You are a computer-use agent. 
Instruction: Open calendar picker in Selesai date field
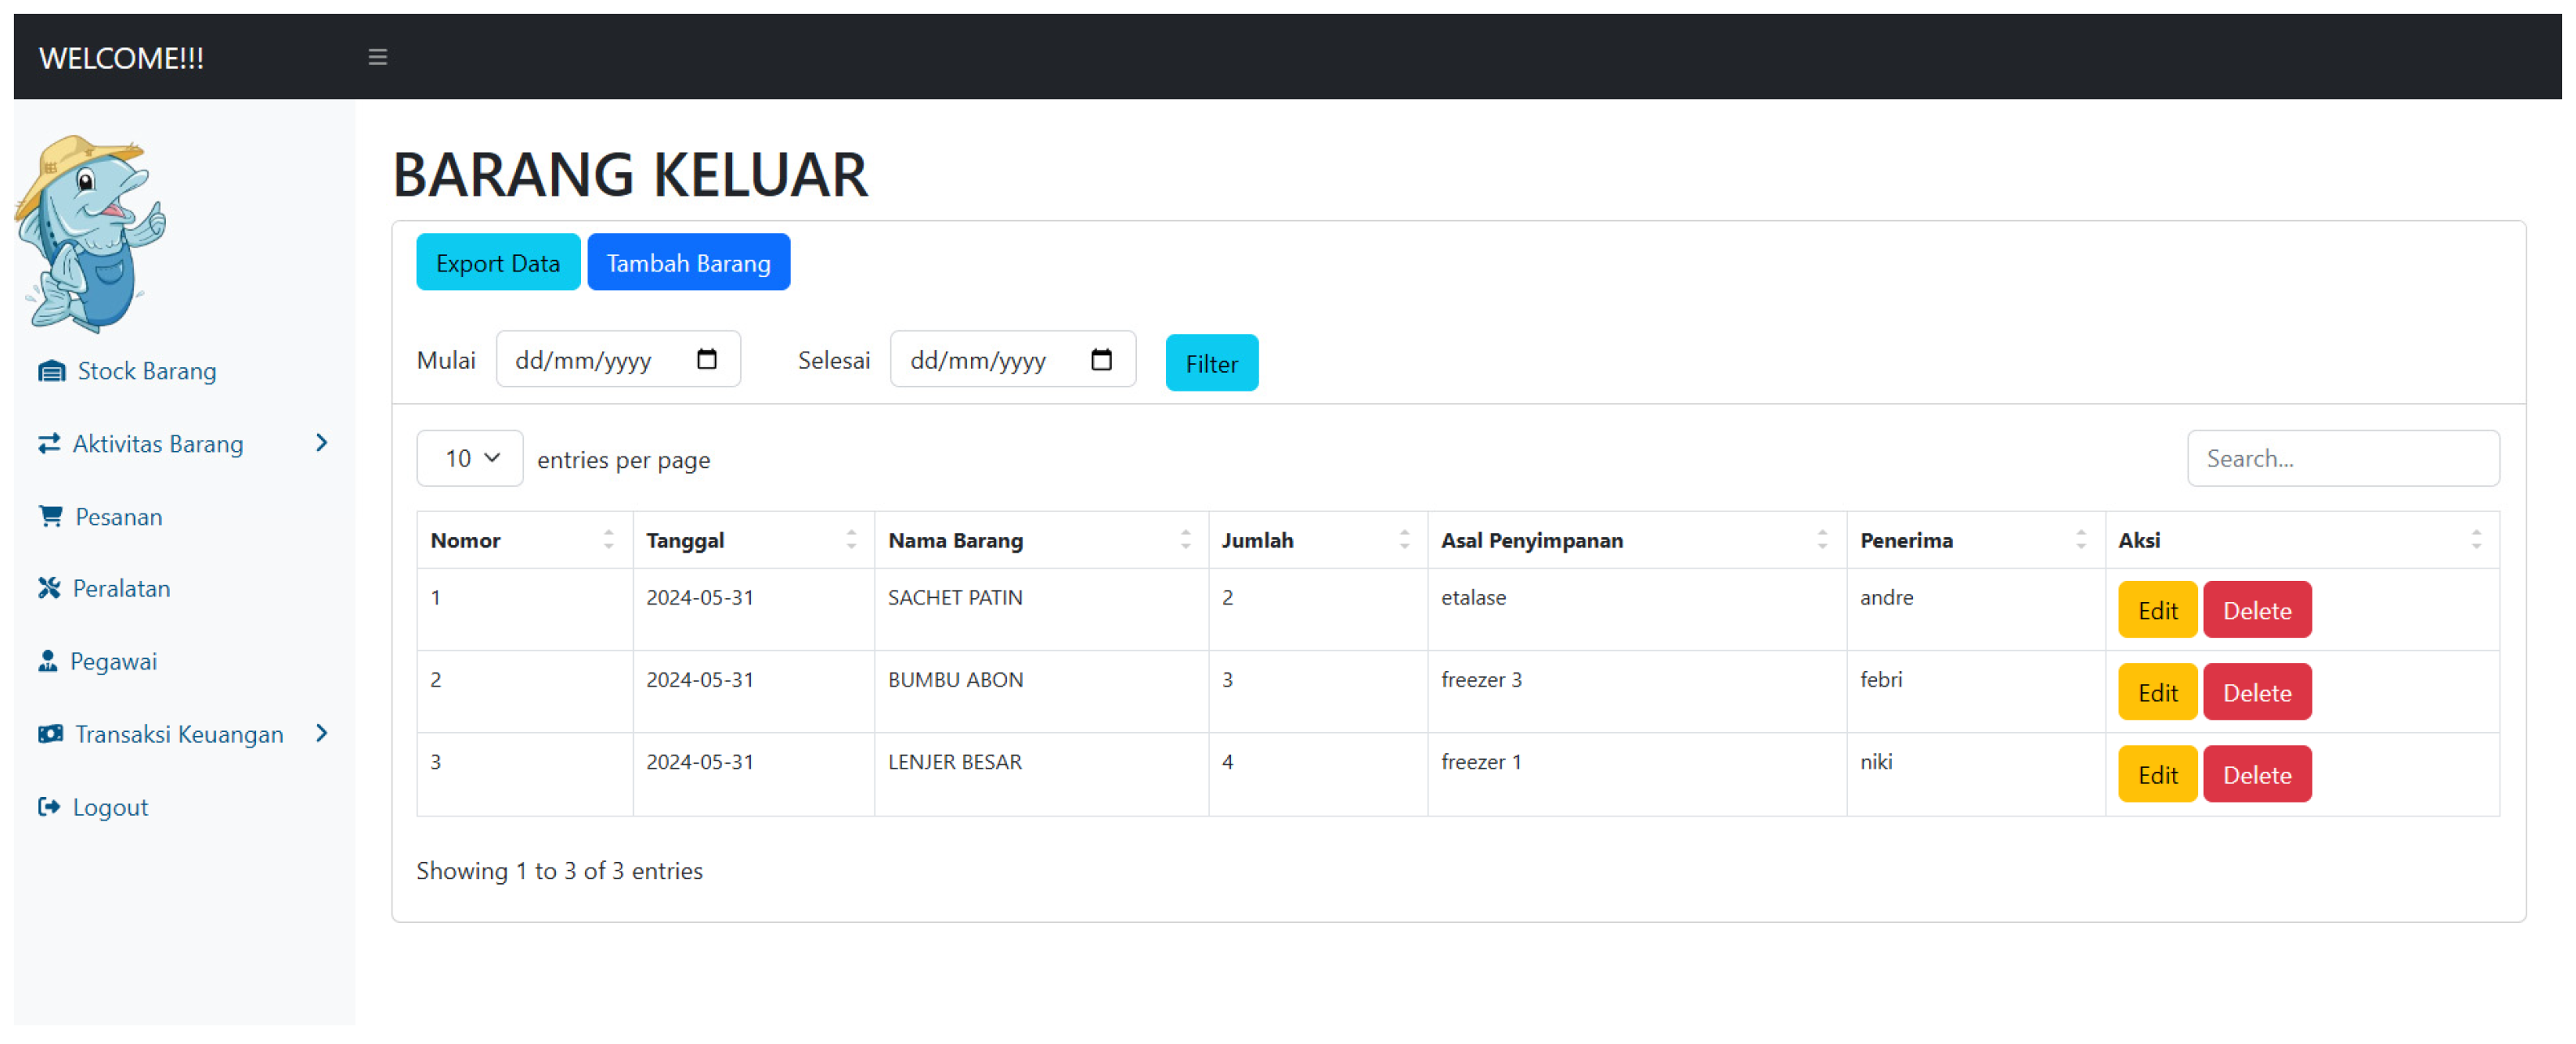(1100, 359)
